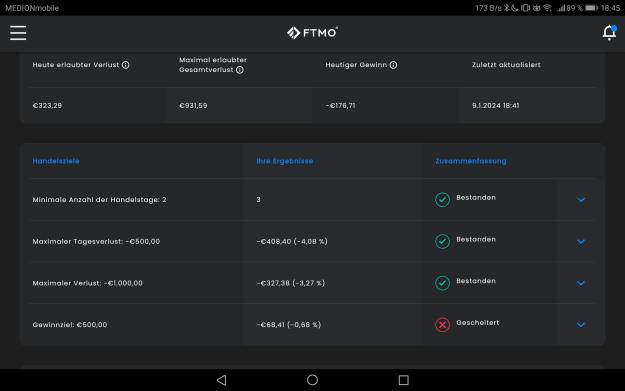Expand the Maximaler Tagesverlust row
625x391 pixels.
[x=581, y=242]
